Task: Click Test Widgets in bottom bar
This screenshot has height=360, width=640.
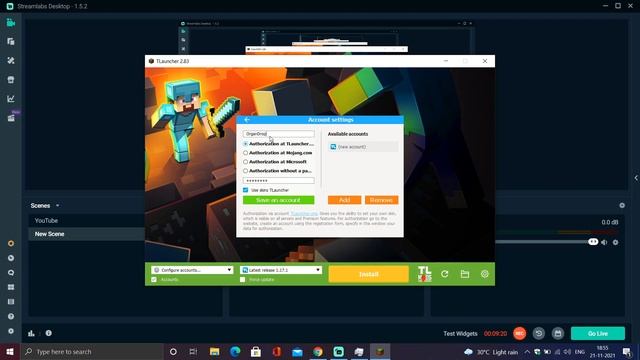Action: pyautogui.click(x=460, y=333)
